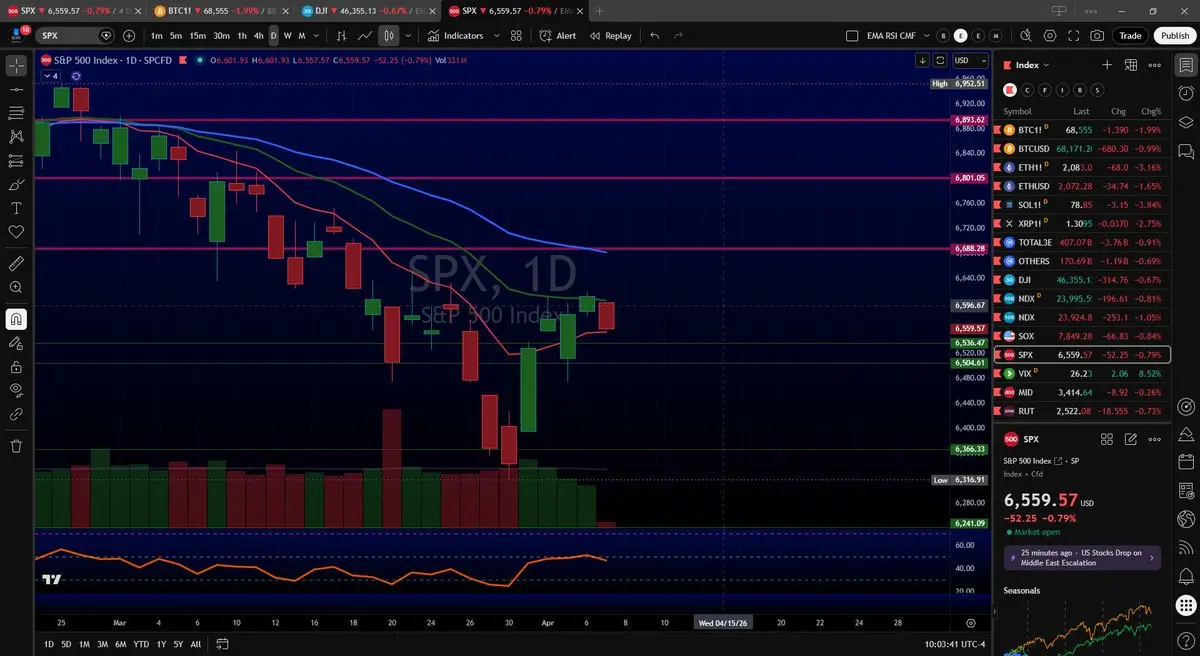Open time axis settings gear icon
Image resolution: width=1200 pixels, height=656 pixels.
[x=970, y=622]
